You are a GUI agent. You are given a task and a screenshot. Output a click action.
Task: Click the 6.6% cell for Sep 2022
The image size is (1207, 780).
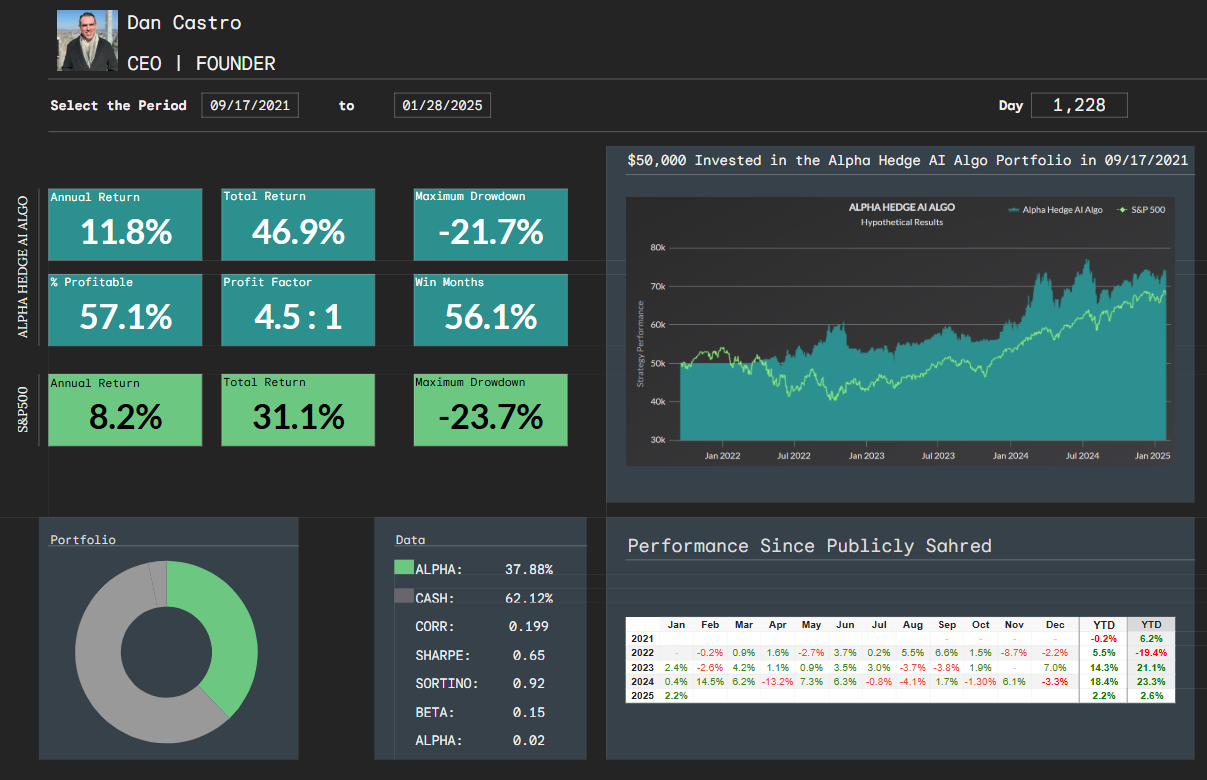(x=946, y=652)
